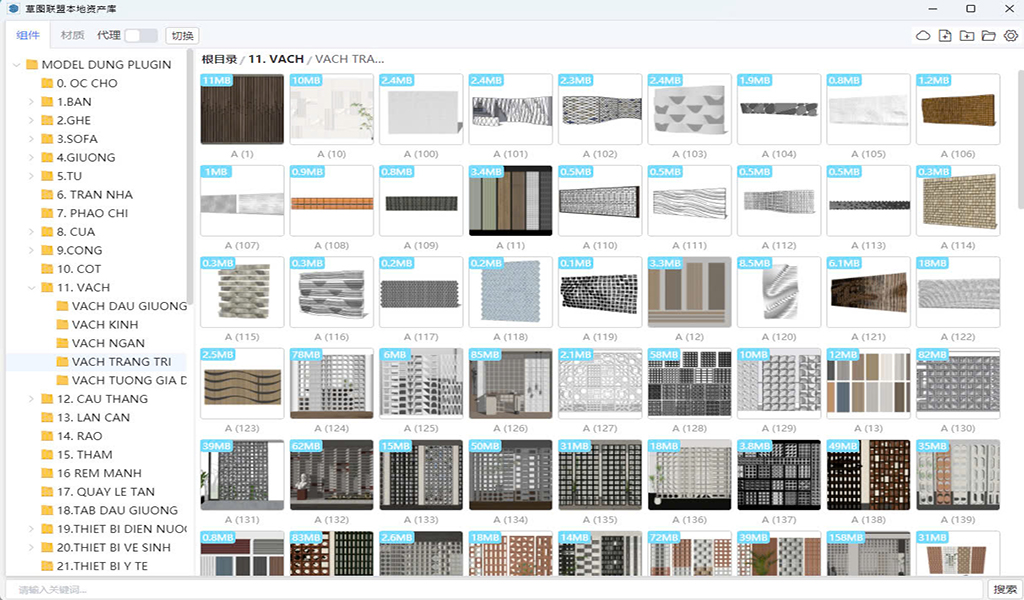Select the 组件 tab
1024x600 pixels.
pyautogui.click(x=28, y=35)
